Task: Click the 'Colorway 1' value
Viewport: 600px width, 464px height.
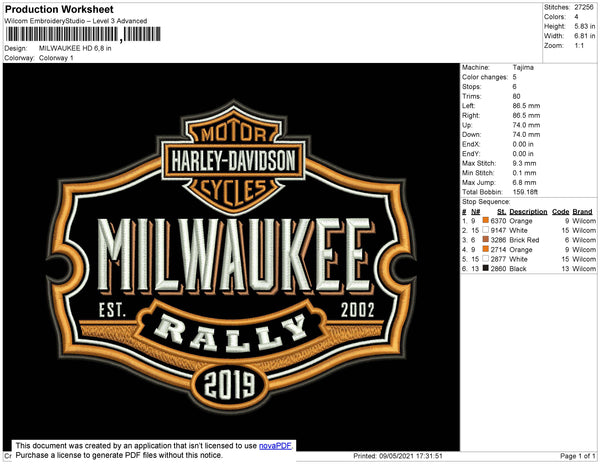Action: (x=56, y=58)
